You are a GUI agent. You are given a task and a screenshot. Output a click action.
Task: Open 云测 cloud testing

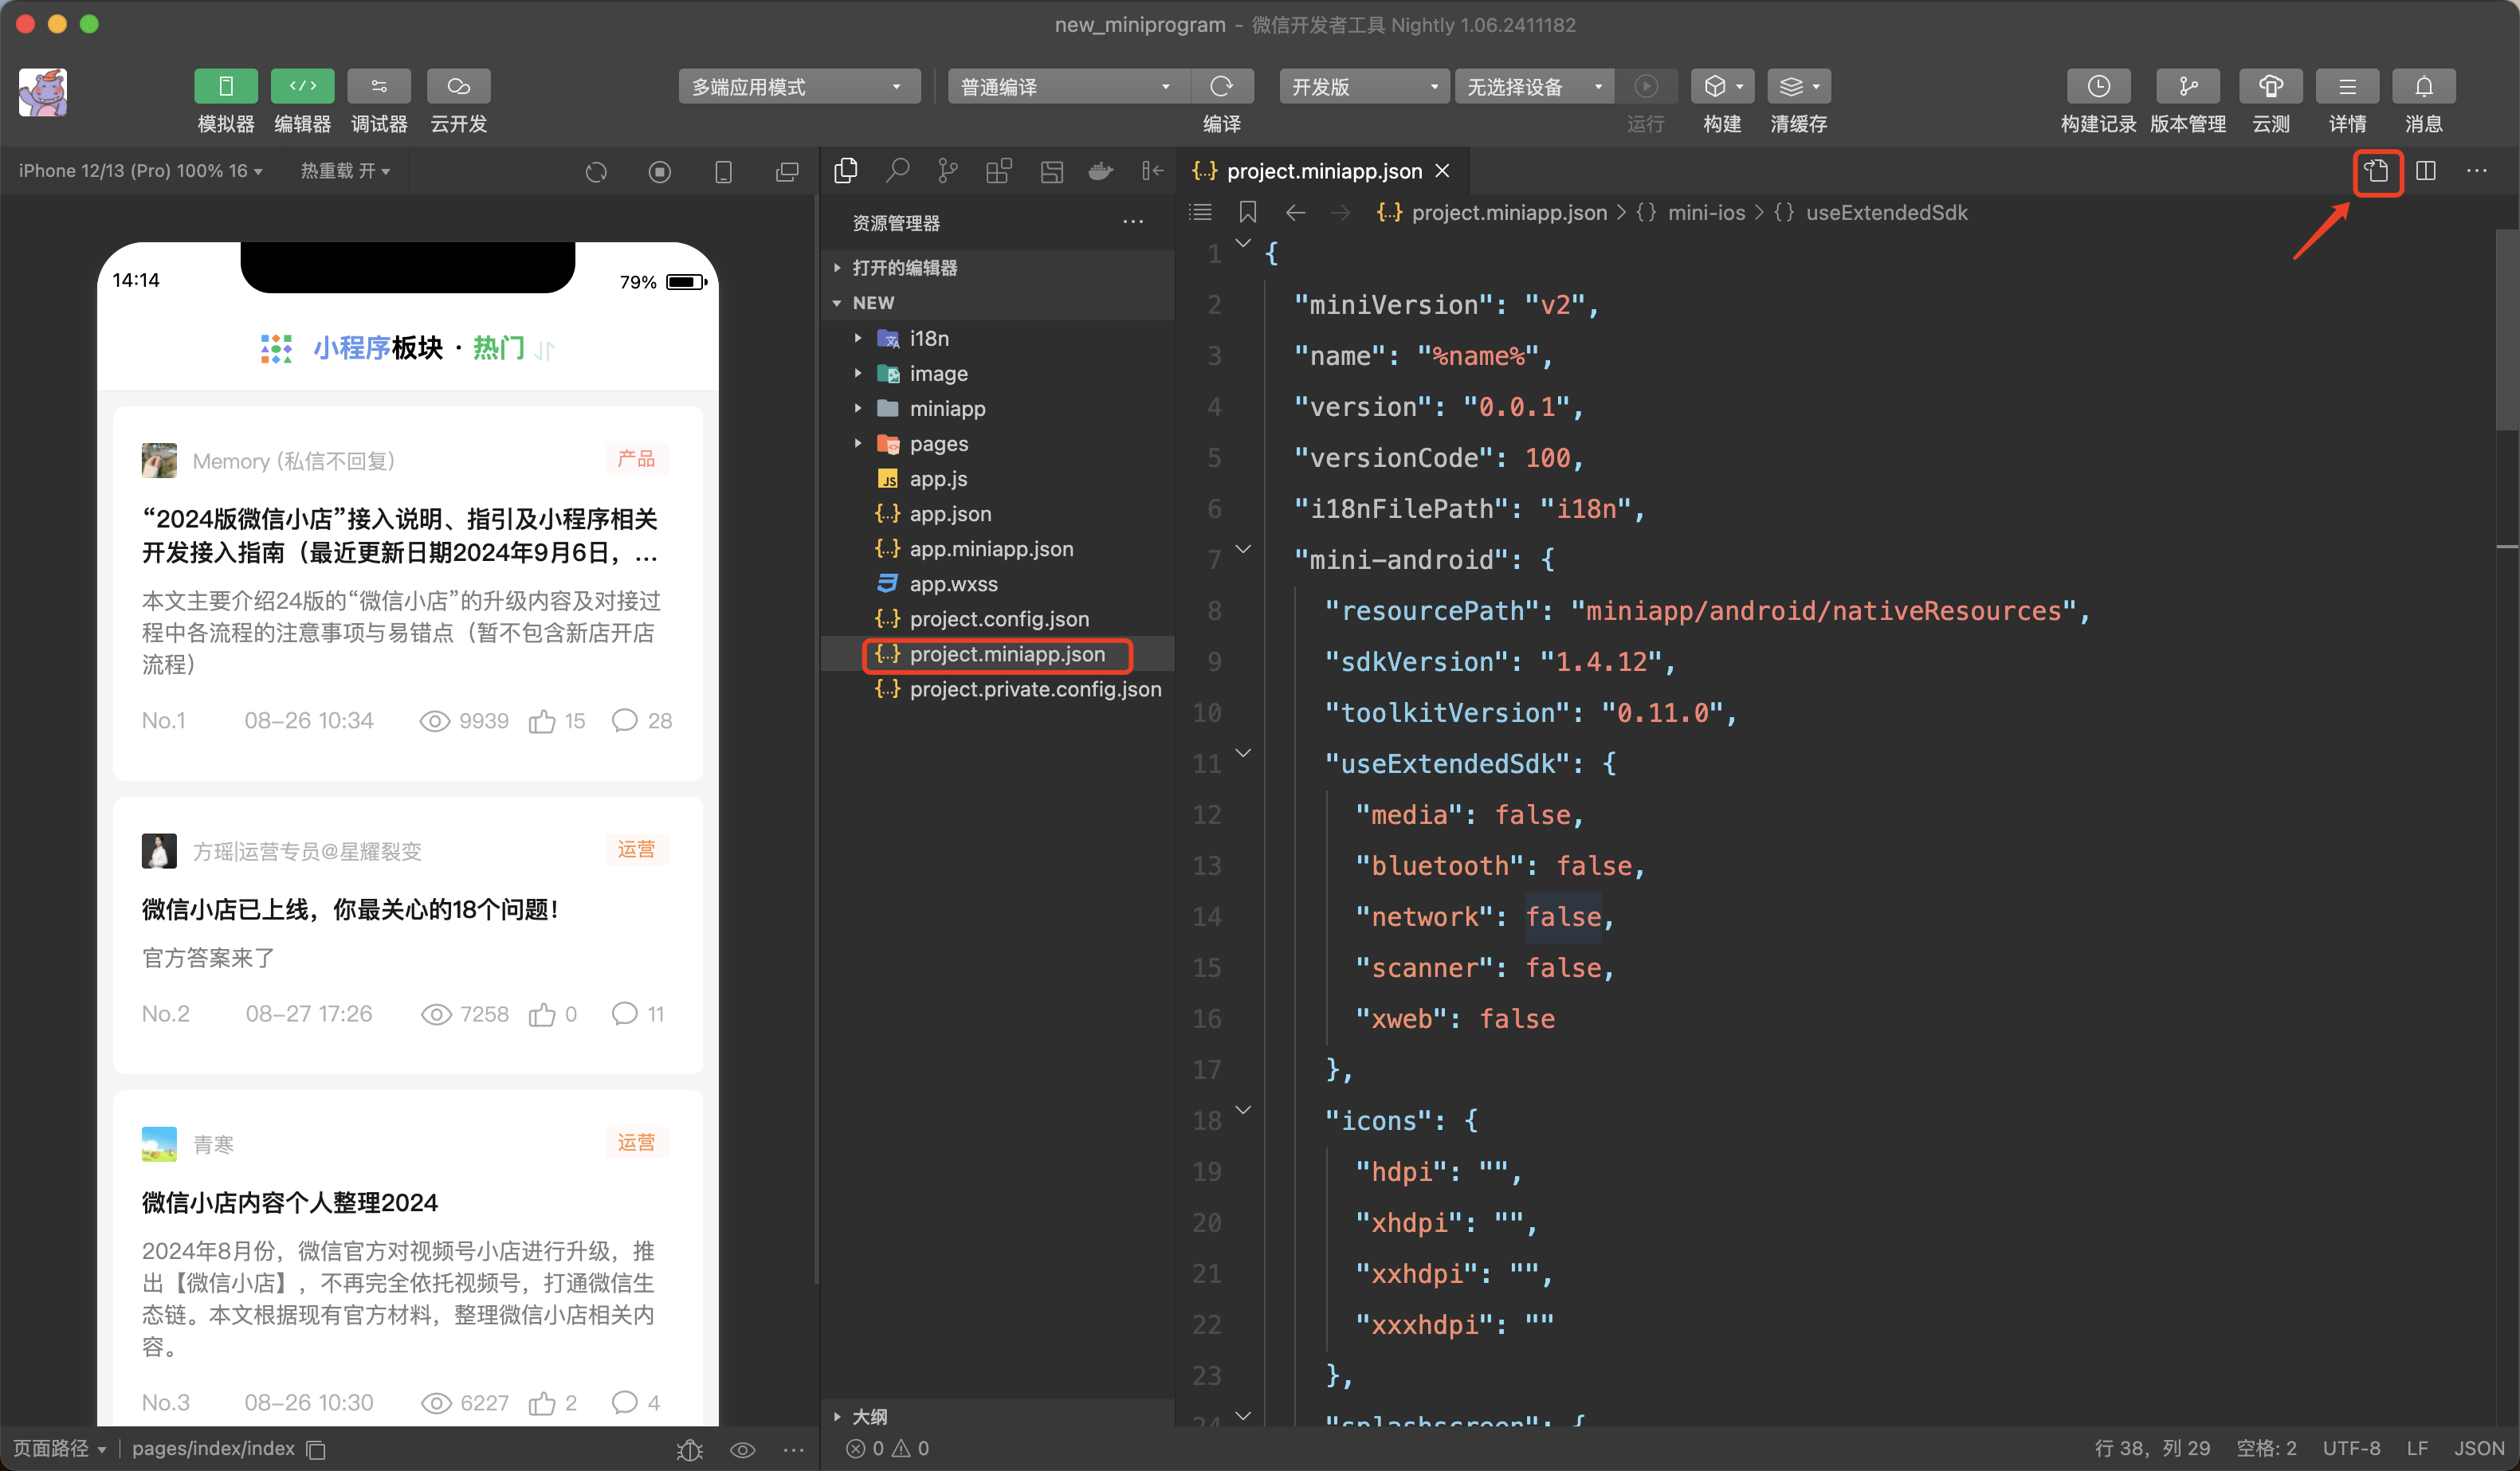point(2270,87)
